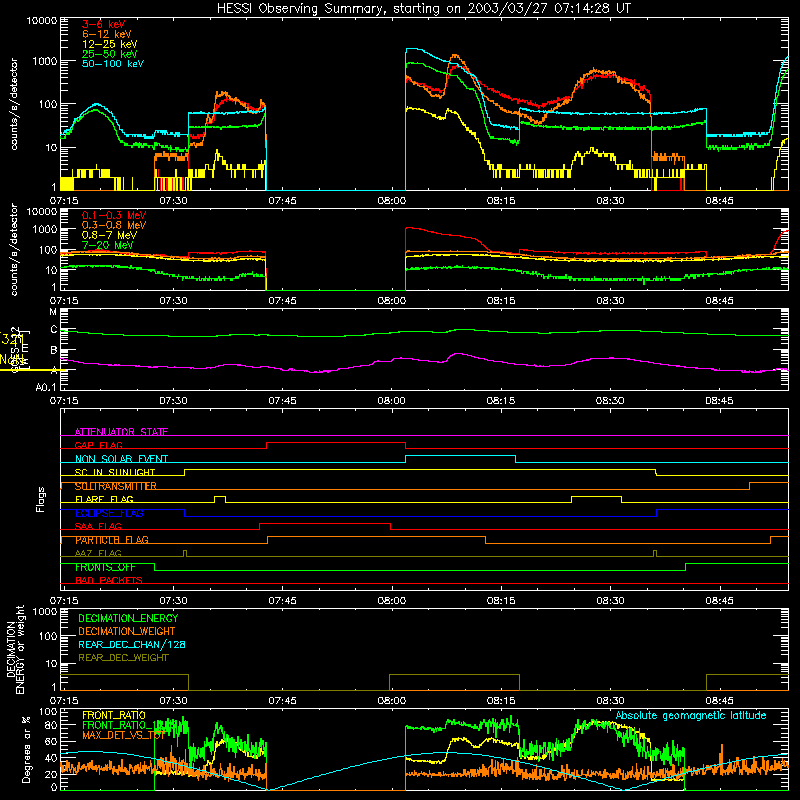This screenshot has height=800, width=800.
Task: Select the FRONTS_OFF flag label
Action: coord(105,567)
